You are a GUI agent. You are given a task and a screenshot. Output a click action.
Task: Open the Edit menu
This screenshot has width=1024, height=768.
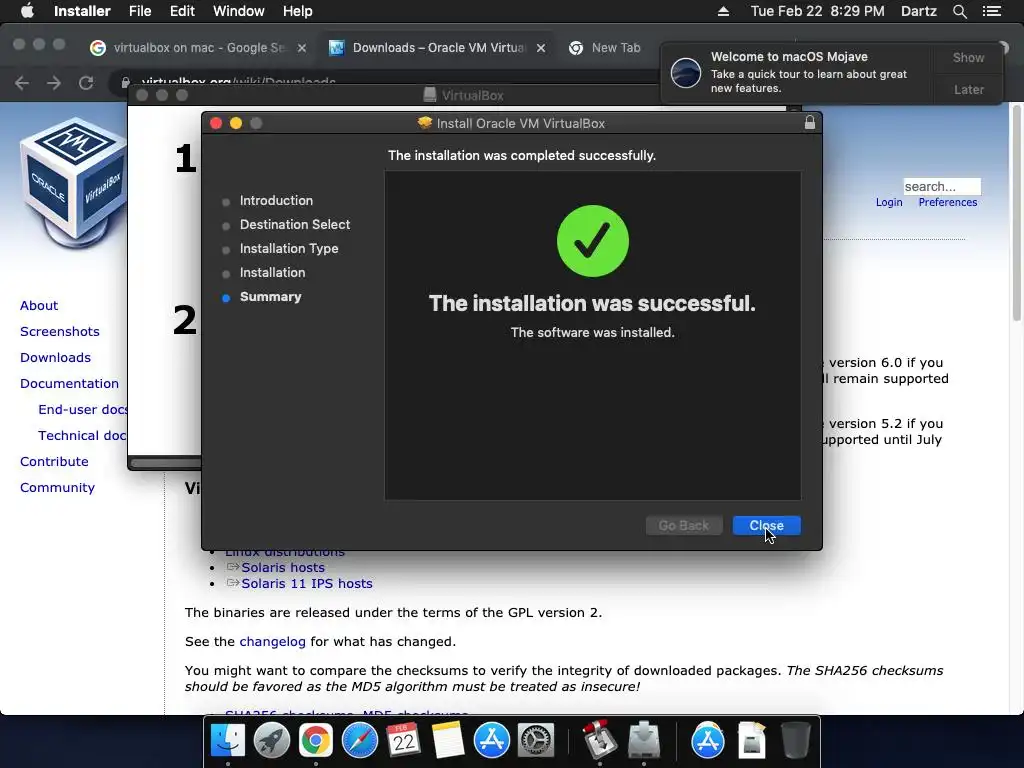coord(182,11)
